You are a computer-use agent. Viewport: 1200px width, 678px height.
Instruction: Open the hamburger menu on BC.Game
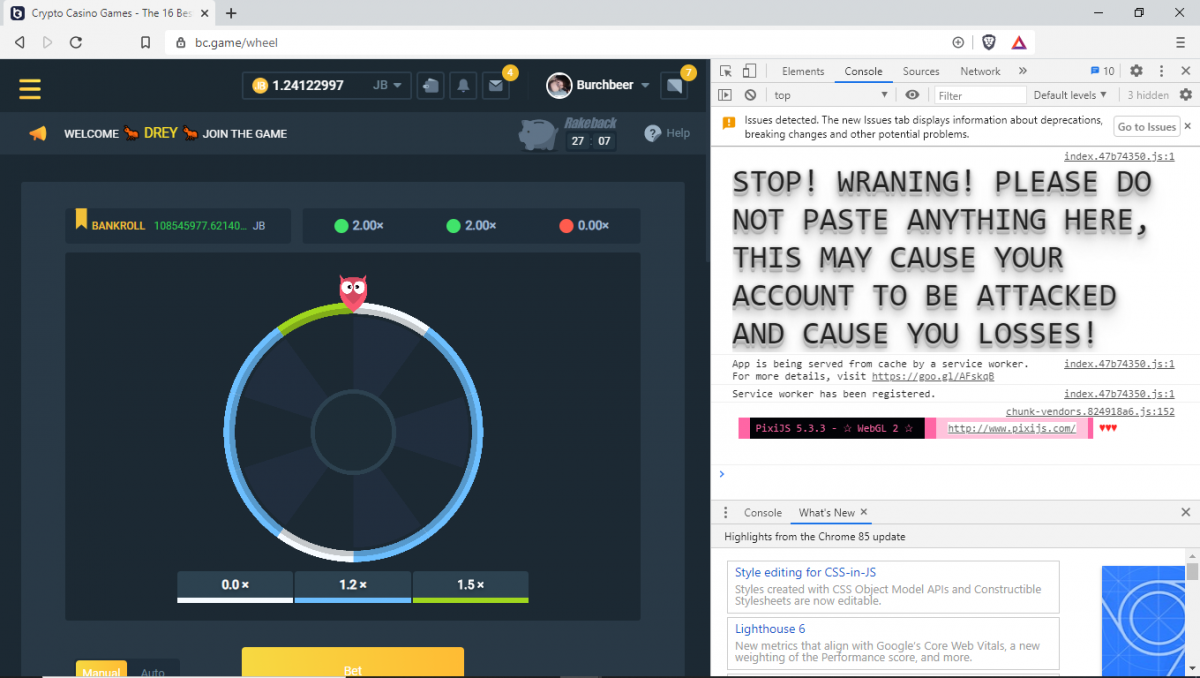point(30,88)
